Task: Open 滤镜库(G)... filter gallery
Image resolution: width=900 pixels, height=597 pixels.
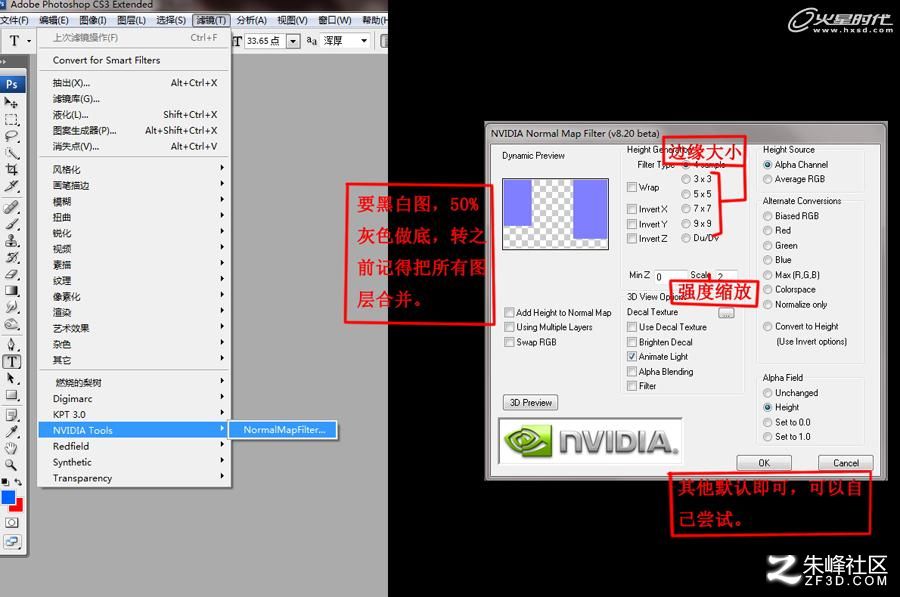Action: pyautogui.click(x=134, y=99)
